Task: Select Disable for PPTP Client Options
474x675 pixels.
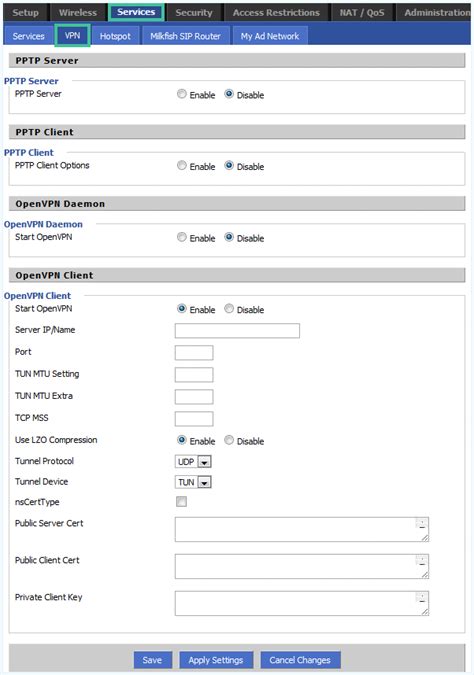Action: pyautogui.click(x=229, y=165)
